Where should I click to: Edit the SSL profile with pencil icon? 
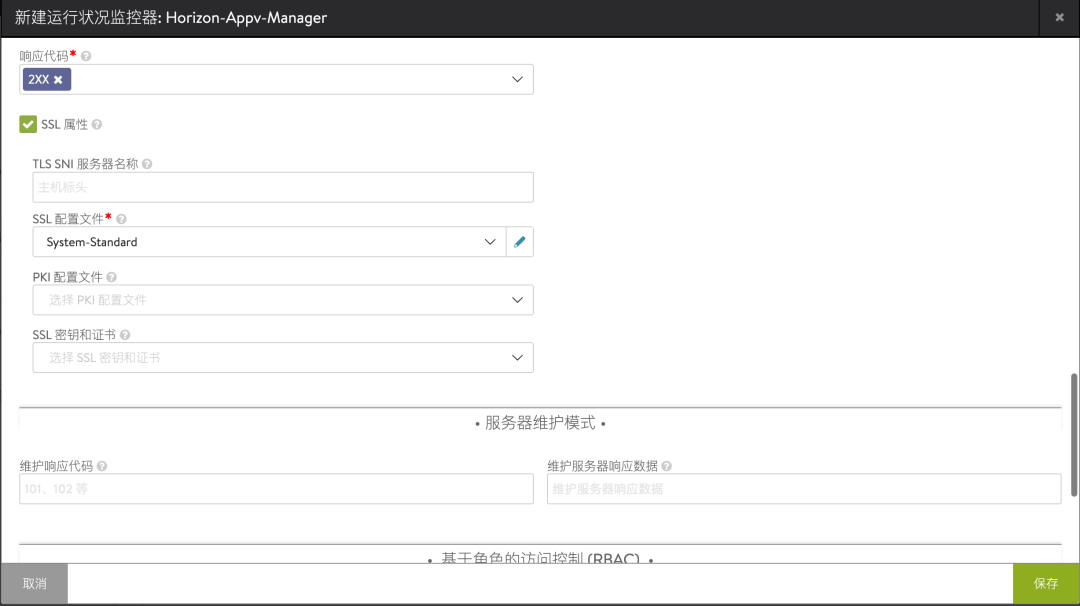(x=519, y=242)
